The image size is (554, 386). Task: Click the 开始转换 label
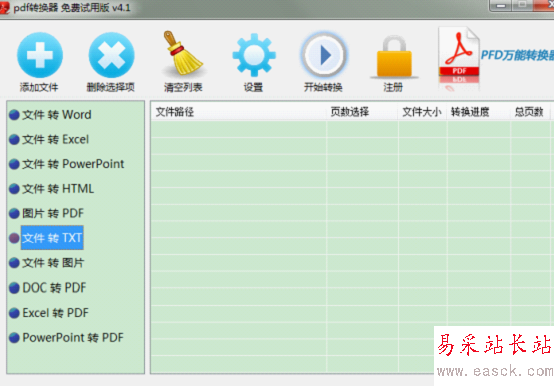pos(323,87)
